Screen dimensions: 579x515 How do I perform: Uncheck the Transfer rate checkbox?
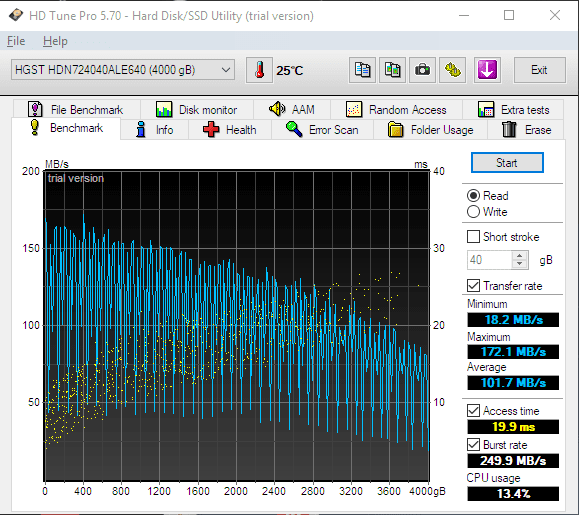coord(473,285)
